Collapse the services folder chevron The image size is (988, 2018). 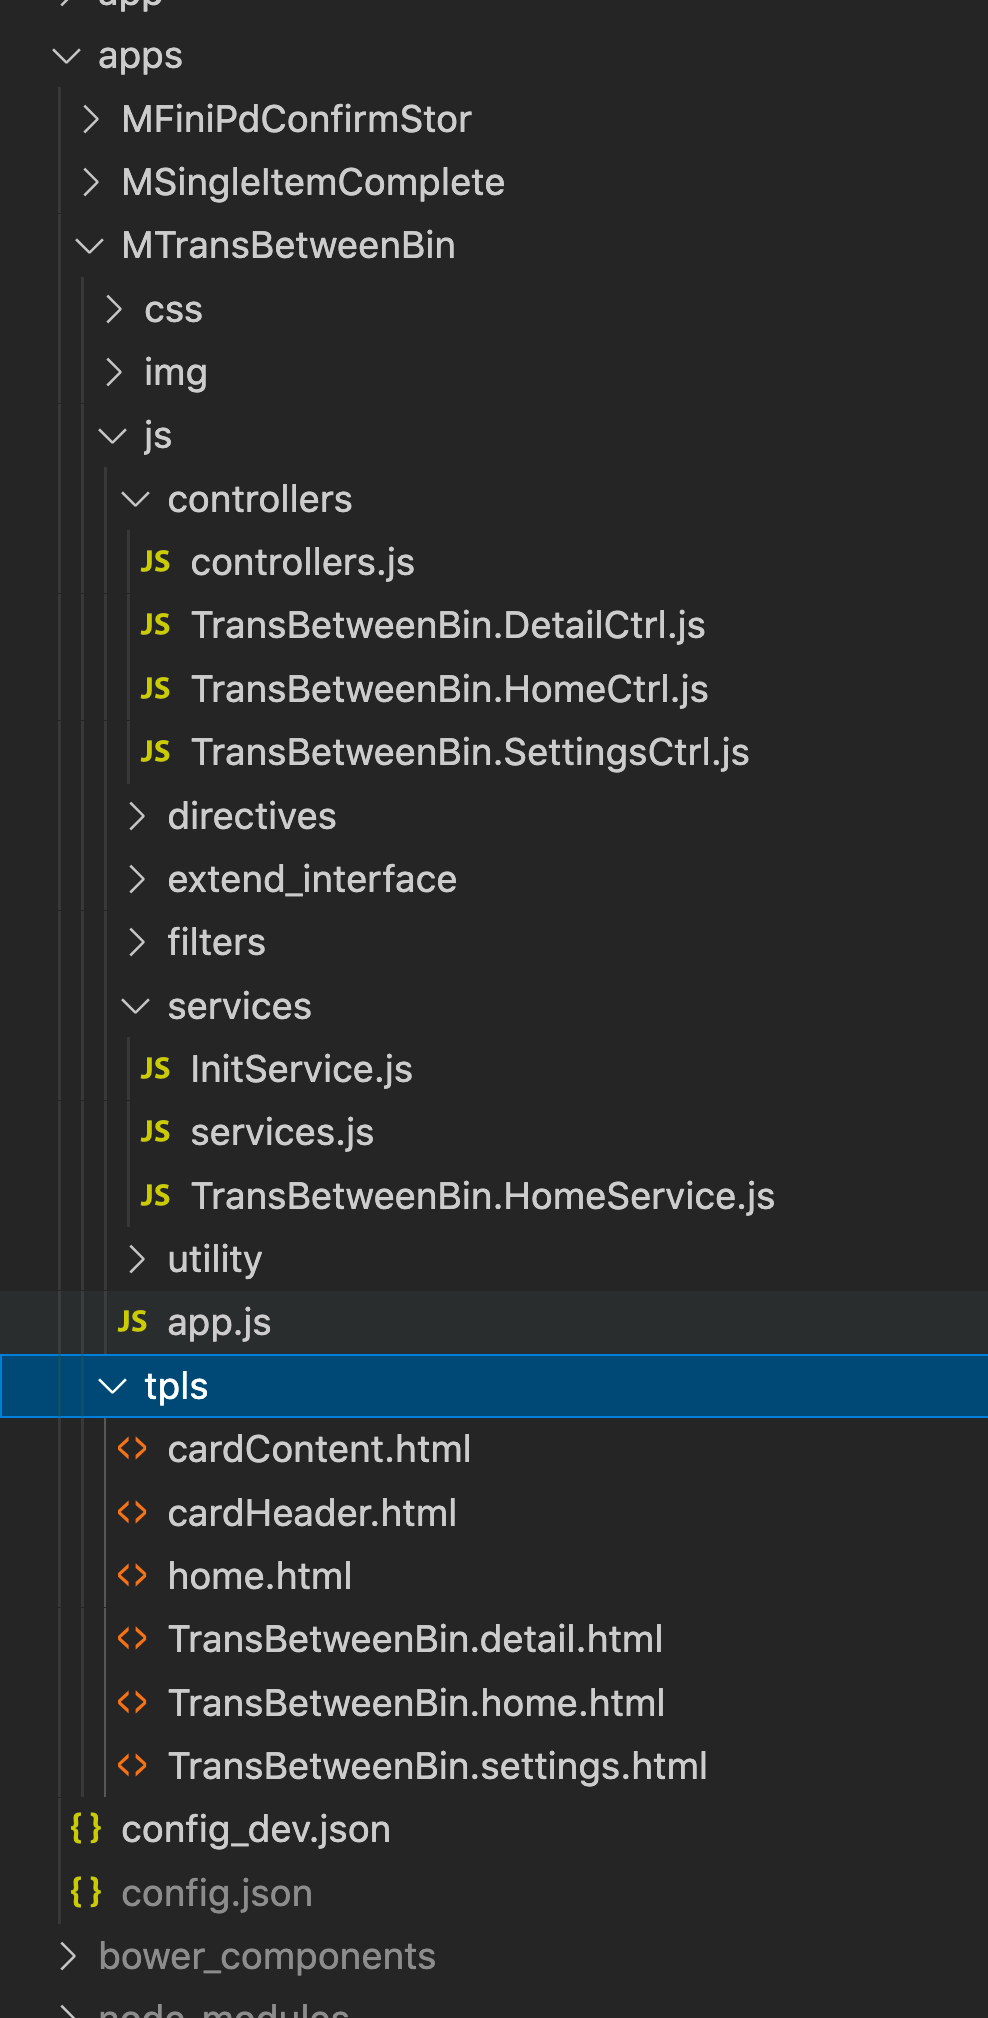136,1006
